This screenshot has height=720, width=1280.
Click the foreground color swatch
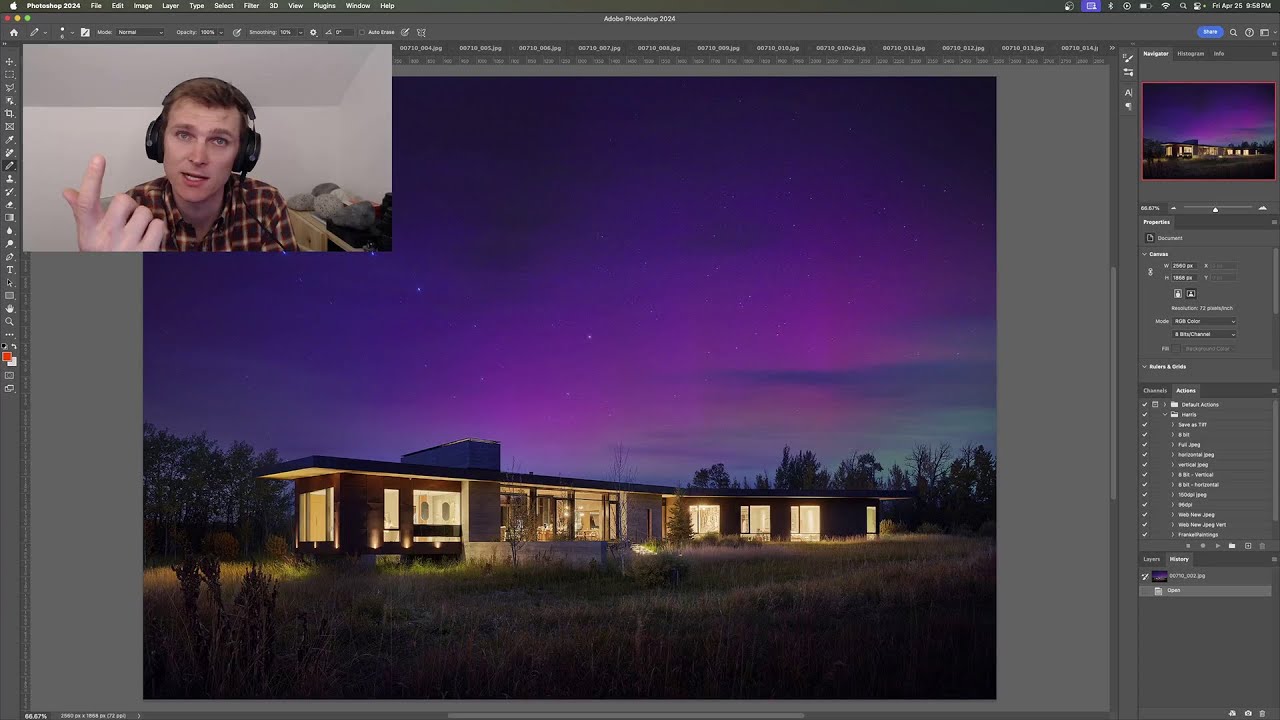click(x=7, y=358)
